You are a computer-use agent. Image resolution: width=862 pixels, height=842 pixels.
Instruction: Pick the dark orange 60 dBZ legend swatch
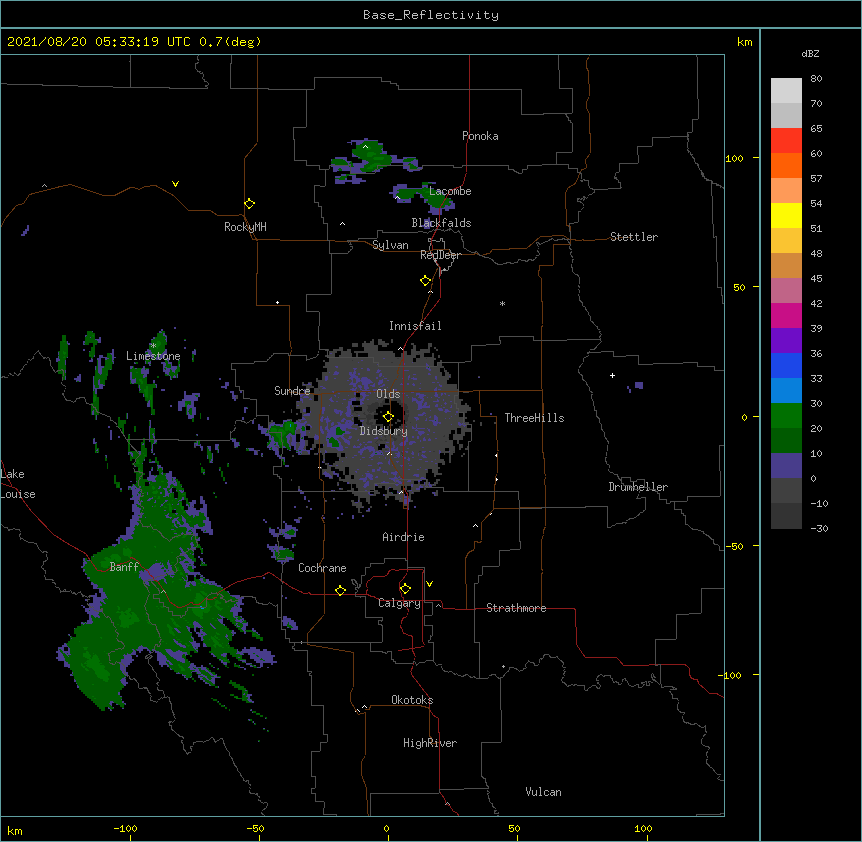[x=786, y=165]
